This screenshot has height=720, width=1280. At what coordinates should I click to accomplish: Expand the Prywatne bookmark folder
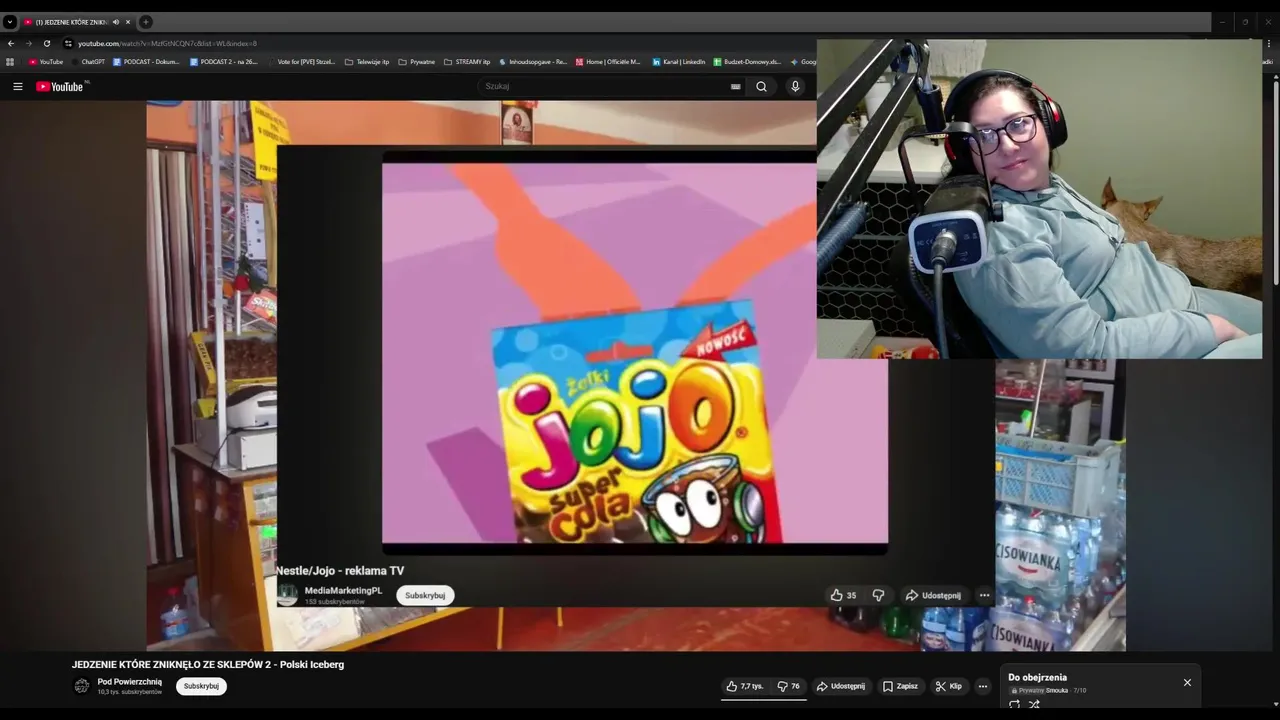click(x=417, y=62)
